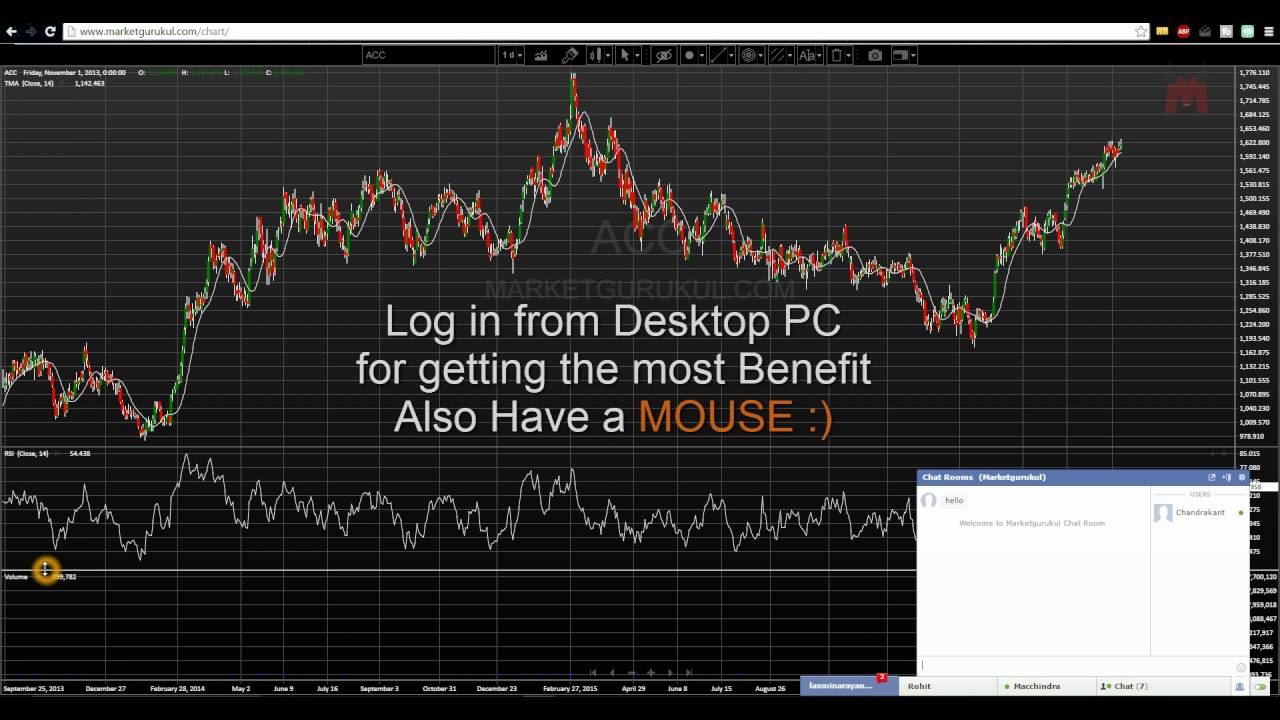Expand the cursor tool dropdown arrow
This screenshot has width=1280, height=720.
coord(637,56)
